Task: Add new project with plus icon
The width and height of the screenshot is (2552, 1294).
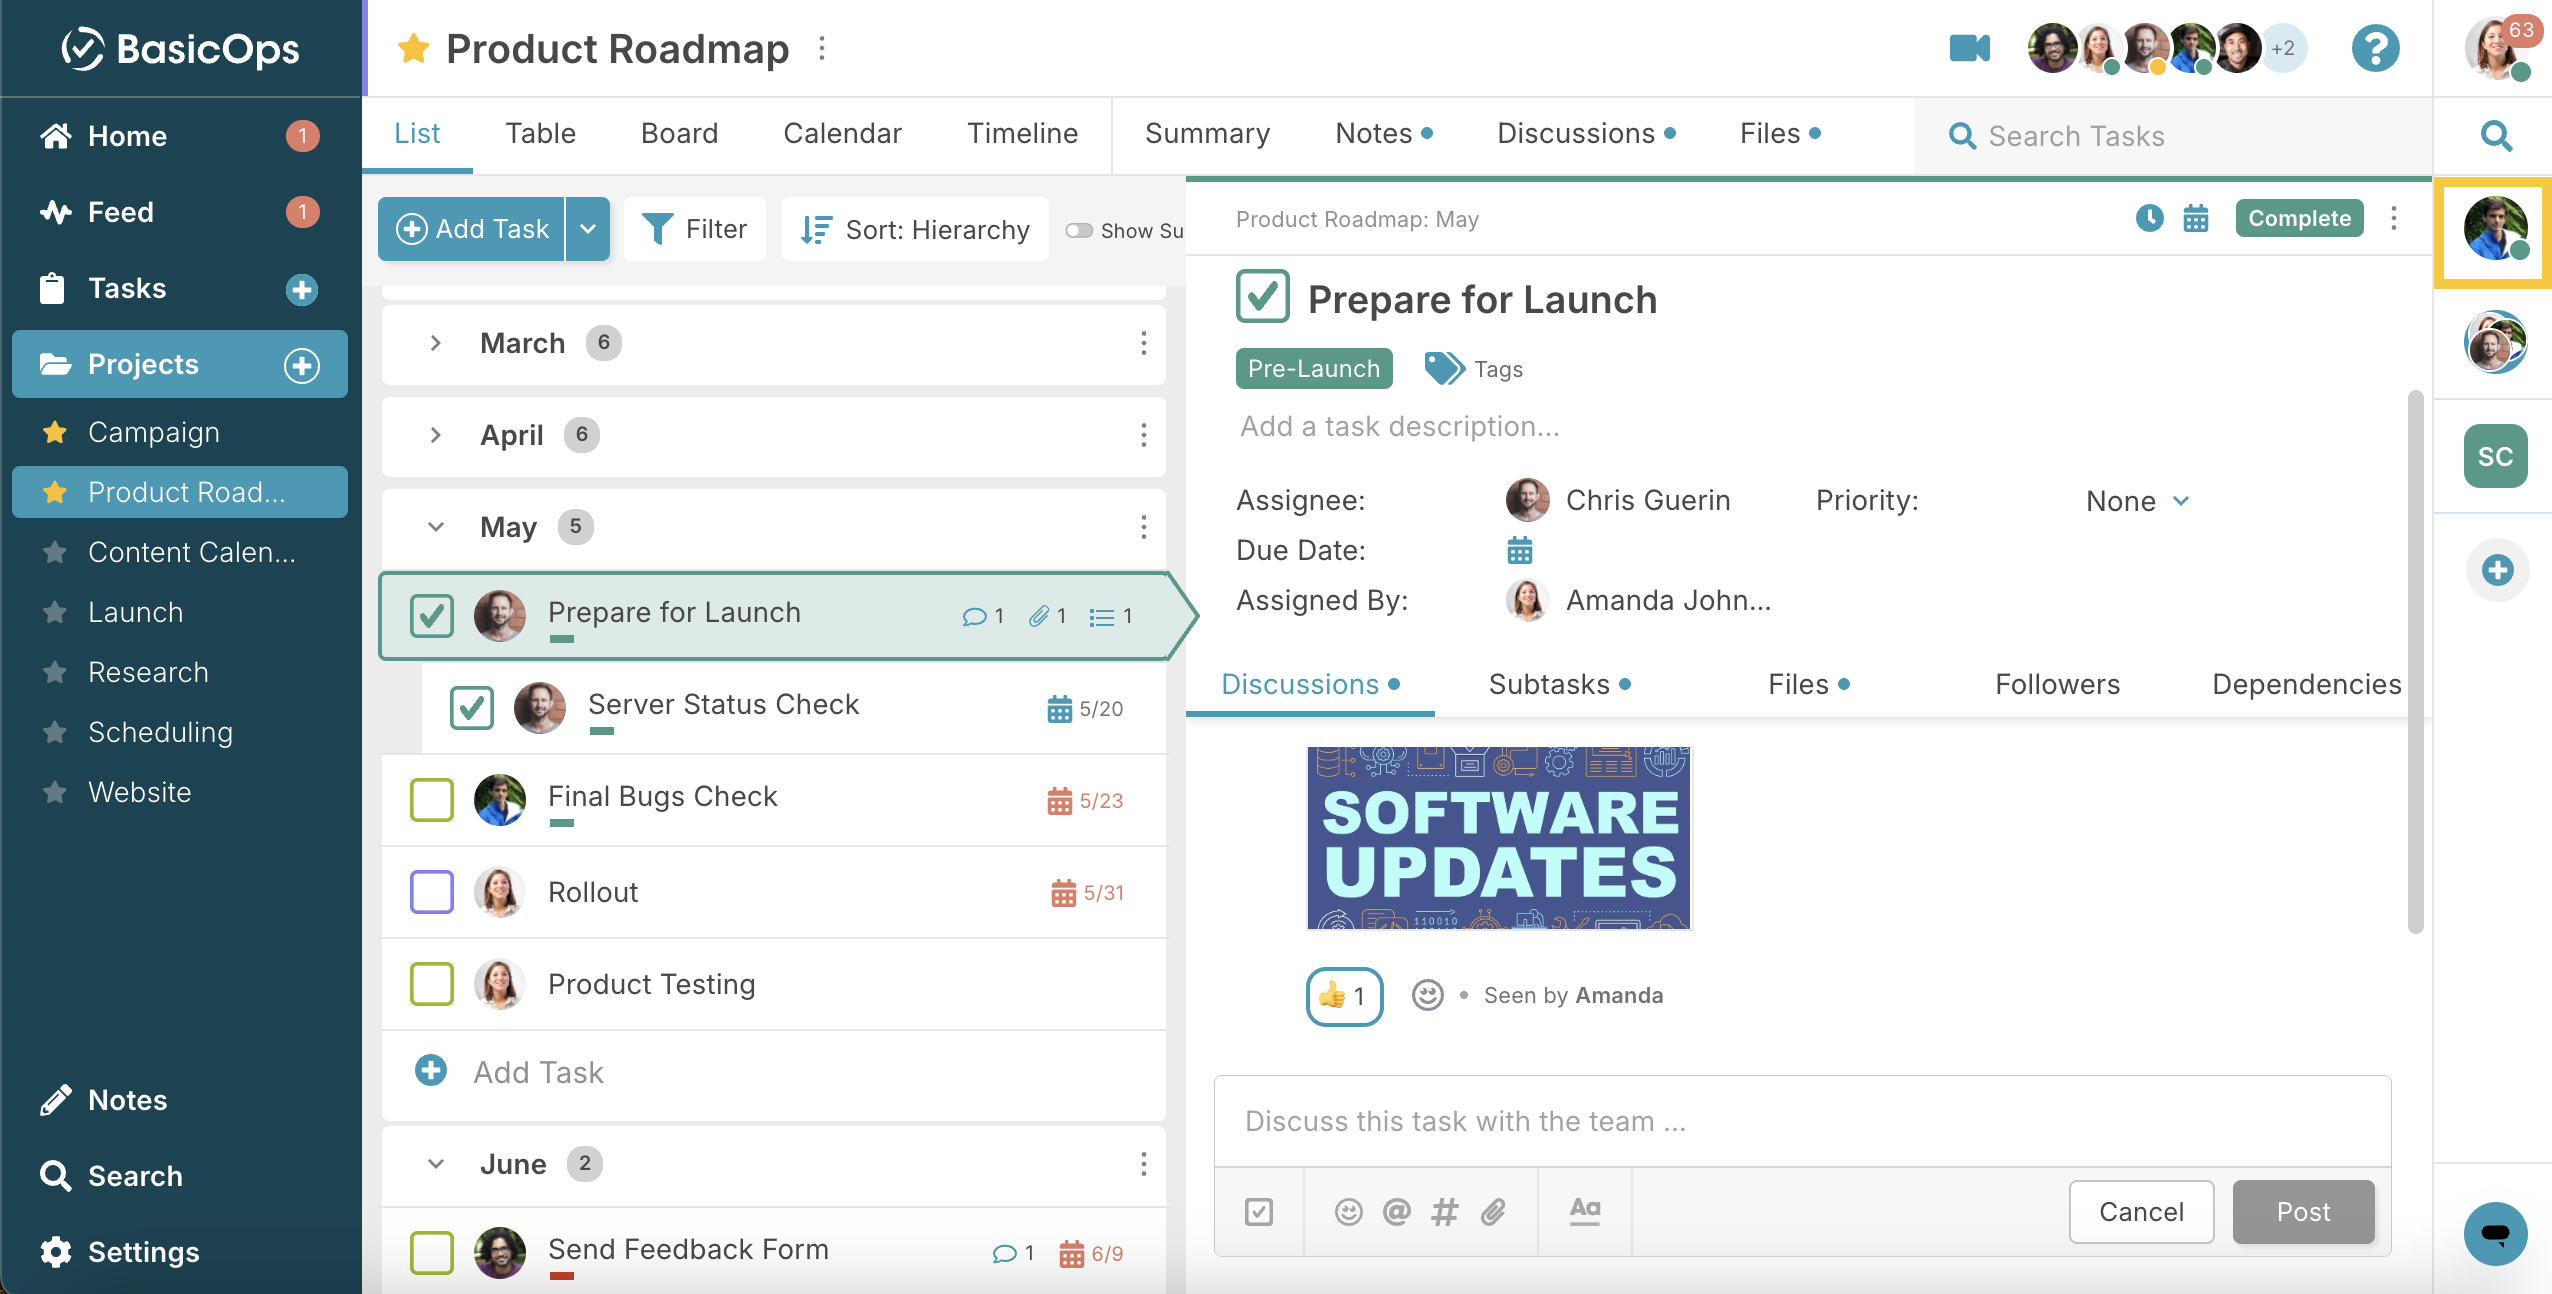Action: [302, 365]
